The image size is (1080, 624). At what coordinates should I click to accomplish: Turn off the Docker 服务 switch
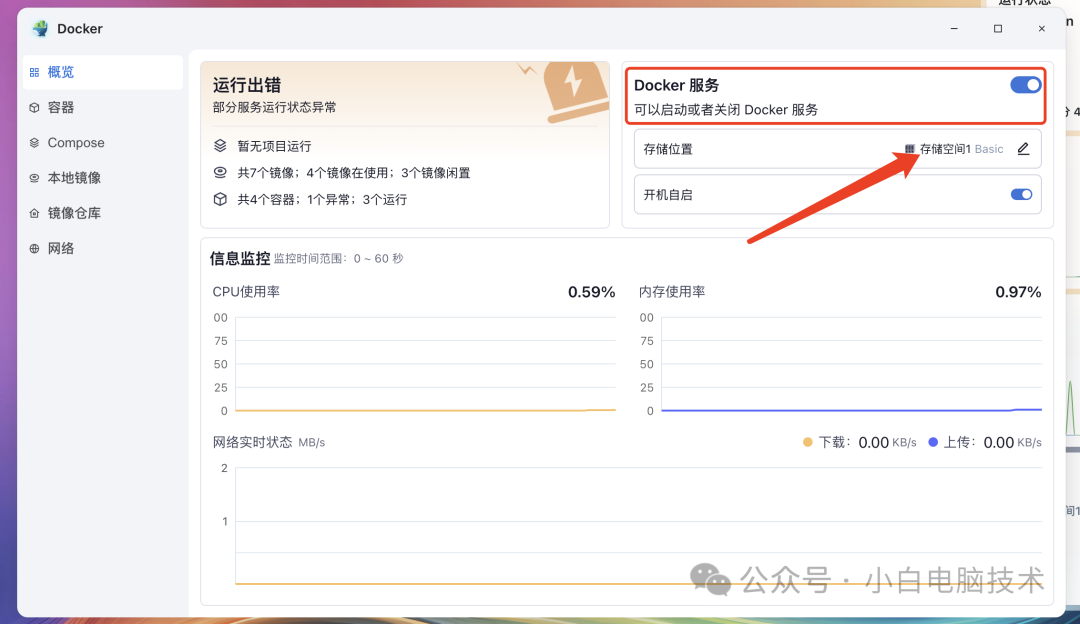(x=1026, y=85)
